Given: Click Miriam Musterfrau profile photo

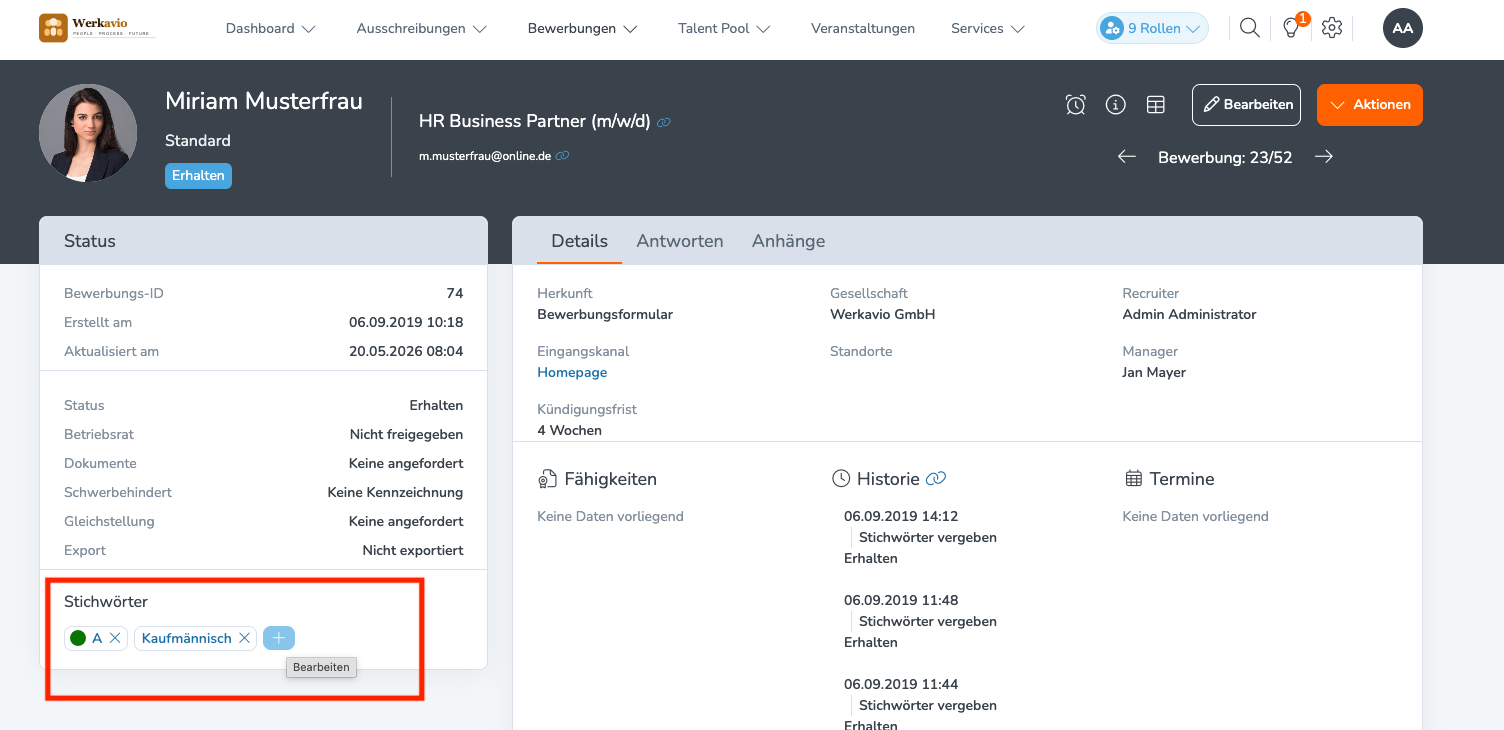Looking at the screenshot, I should click(x=88, y=133).
